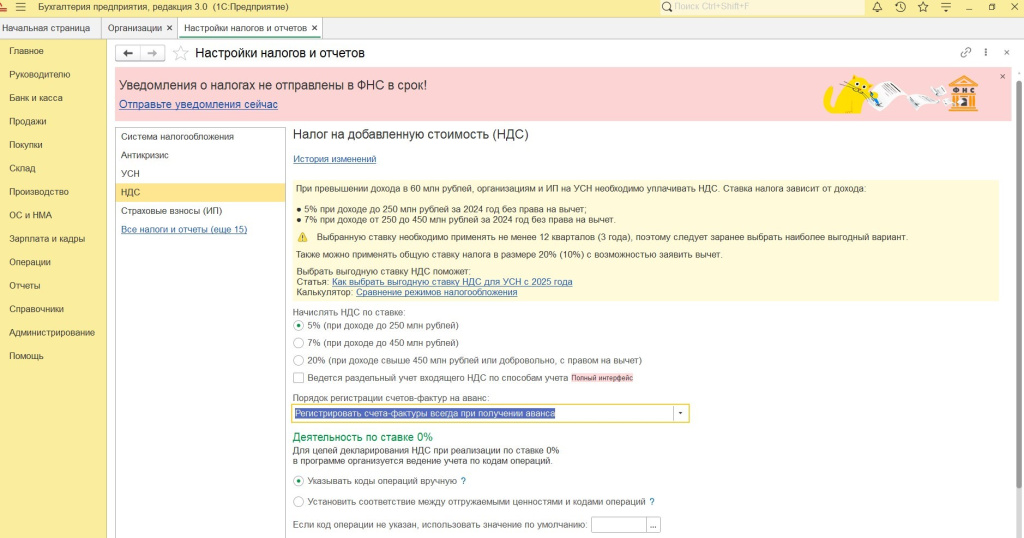Screen dimensions: 1024x538
Task: Click invoice registration order text field
Action: [483, 413]
